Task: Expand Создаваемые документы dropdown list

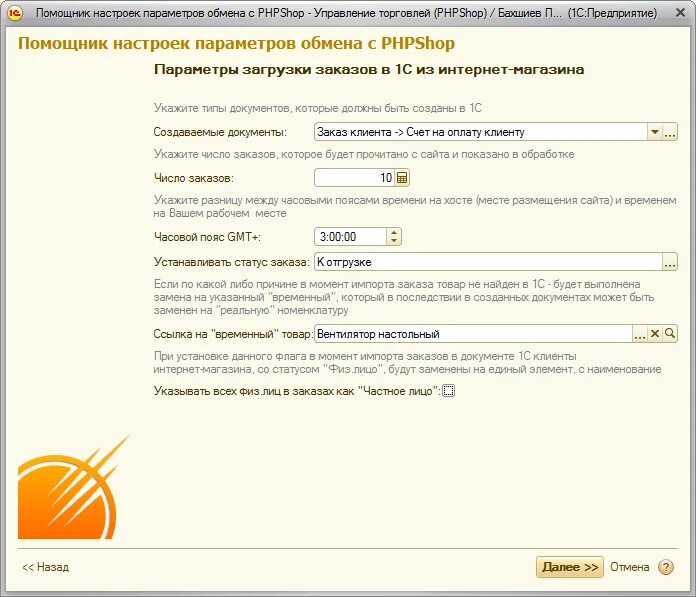Action: (x=655, y=132)
